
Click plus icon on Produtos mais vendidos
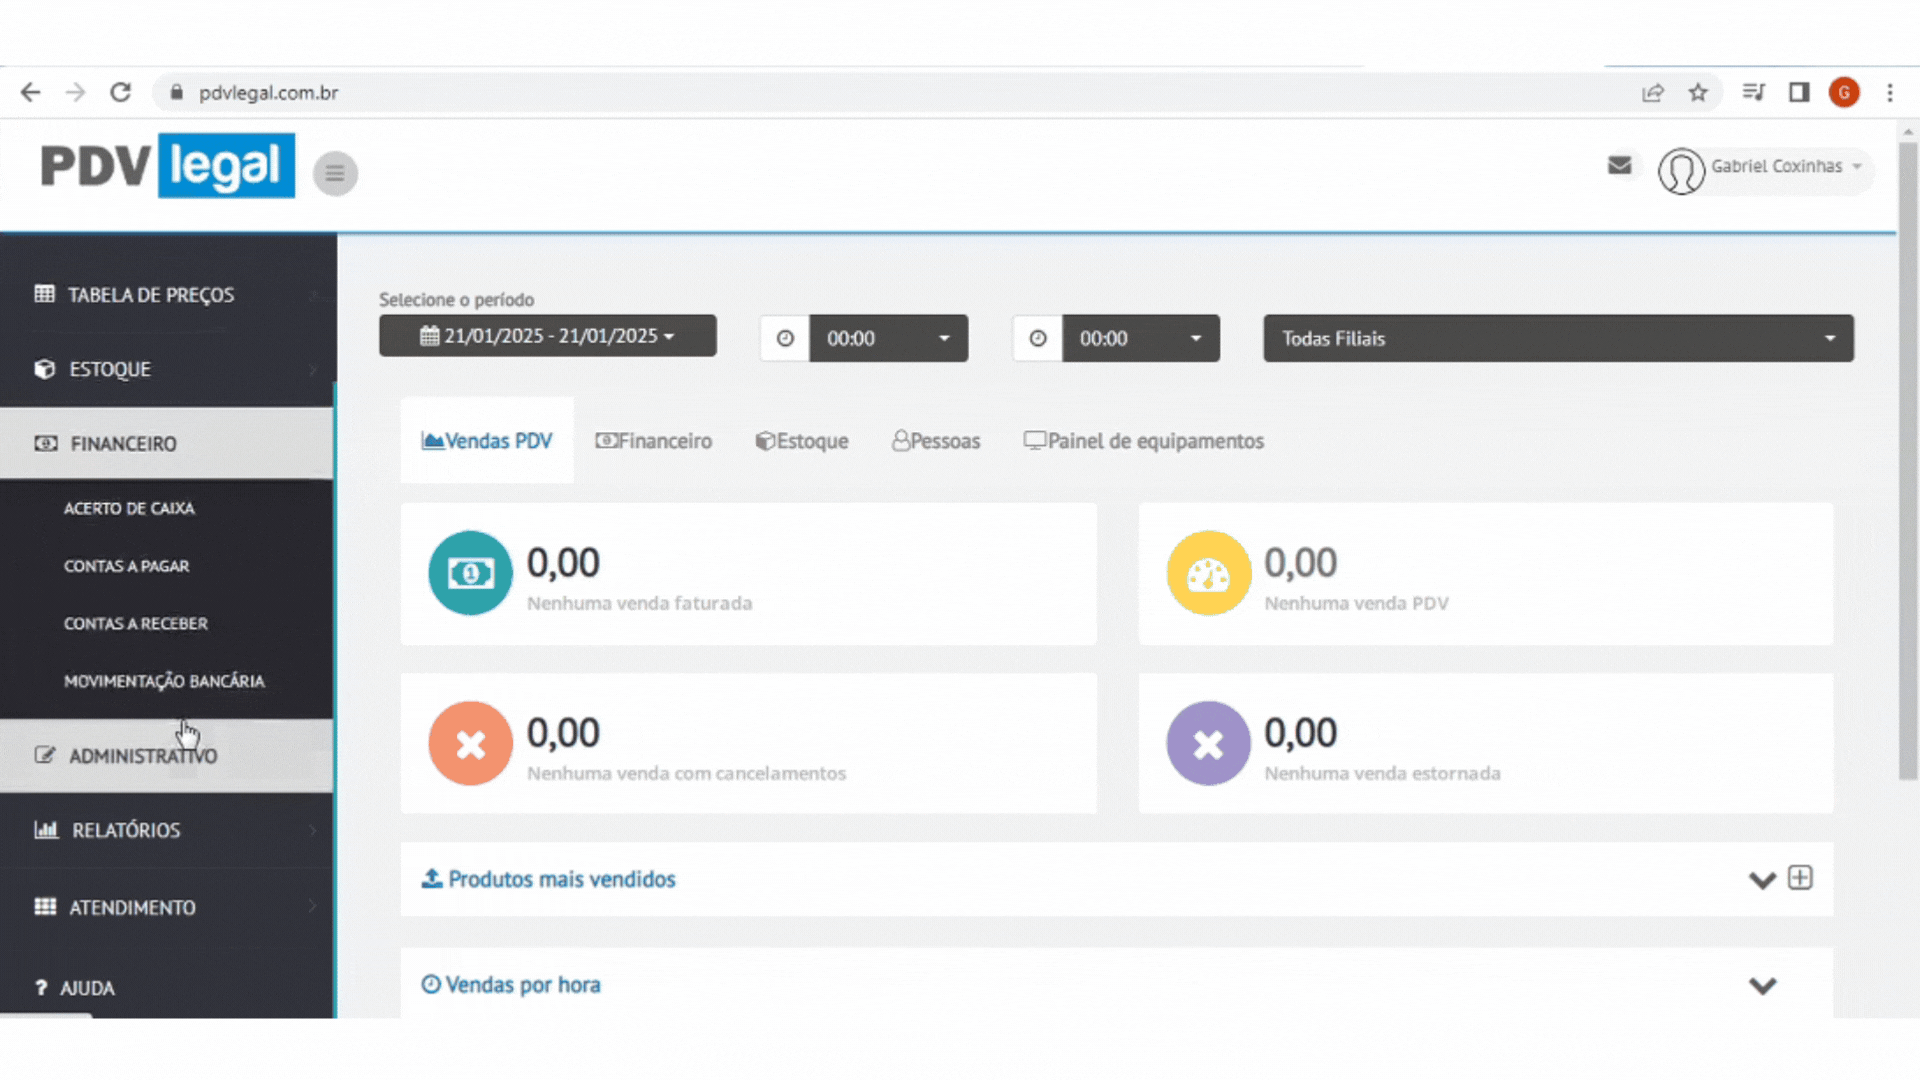pos(1800,878)
